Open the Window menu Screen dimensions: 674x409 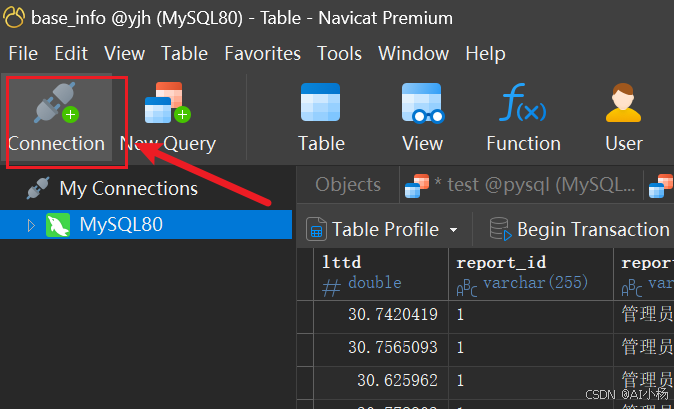click(414, 54)
